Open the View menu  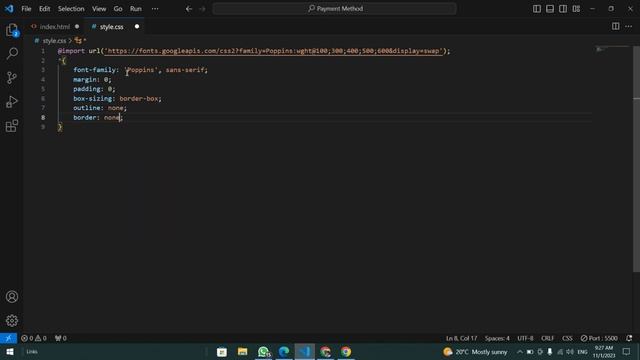tap(99, 9)
